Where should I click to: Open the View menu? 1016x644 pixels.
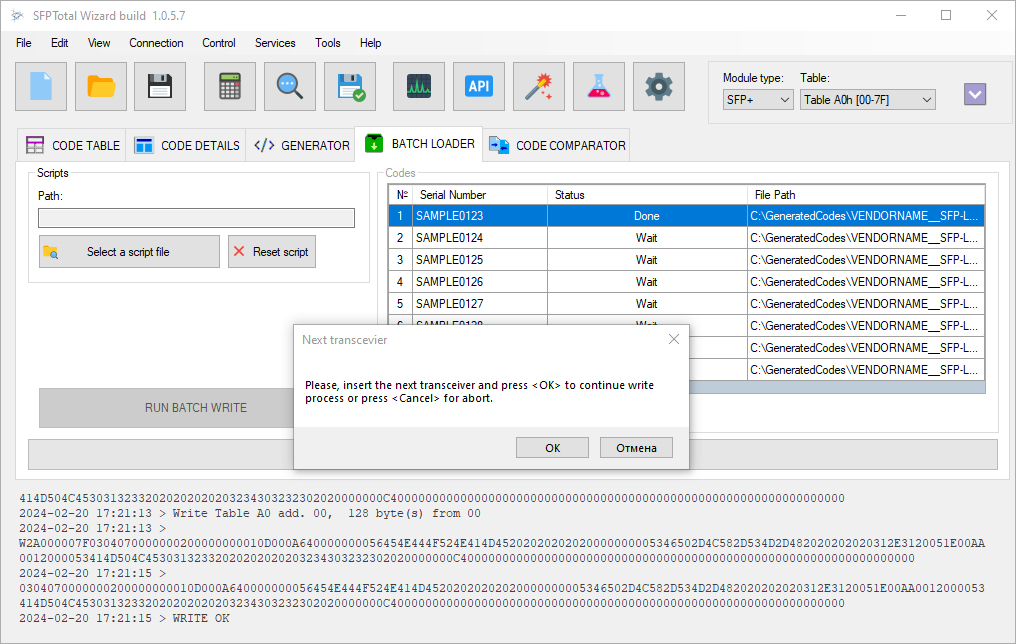(x=99, y=43)
